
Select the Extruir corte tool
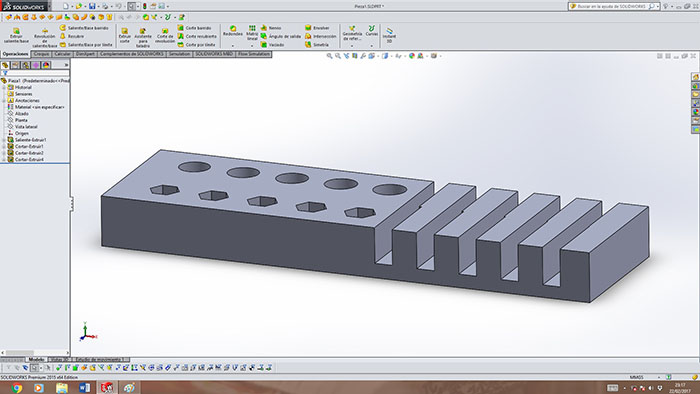tap(125, 36)
